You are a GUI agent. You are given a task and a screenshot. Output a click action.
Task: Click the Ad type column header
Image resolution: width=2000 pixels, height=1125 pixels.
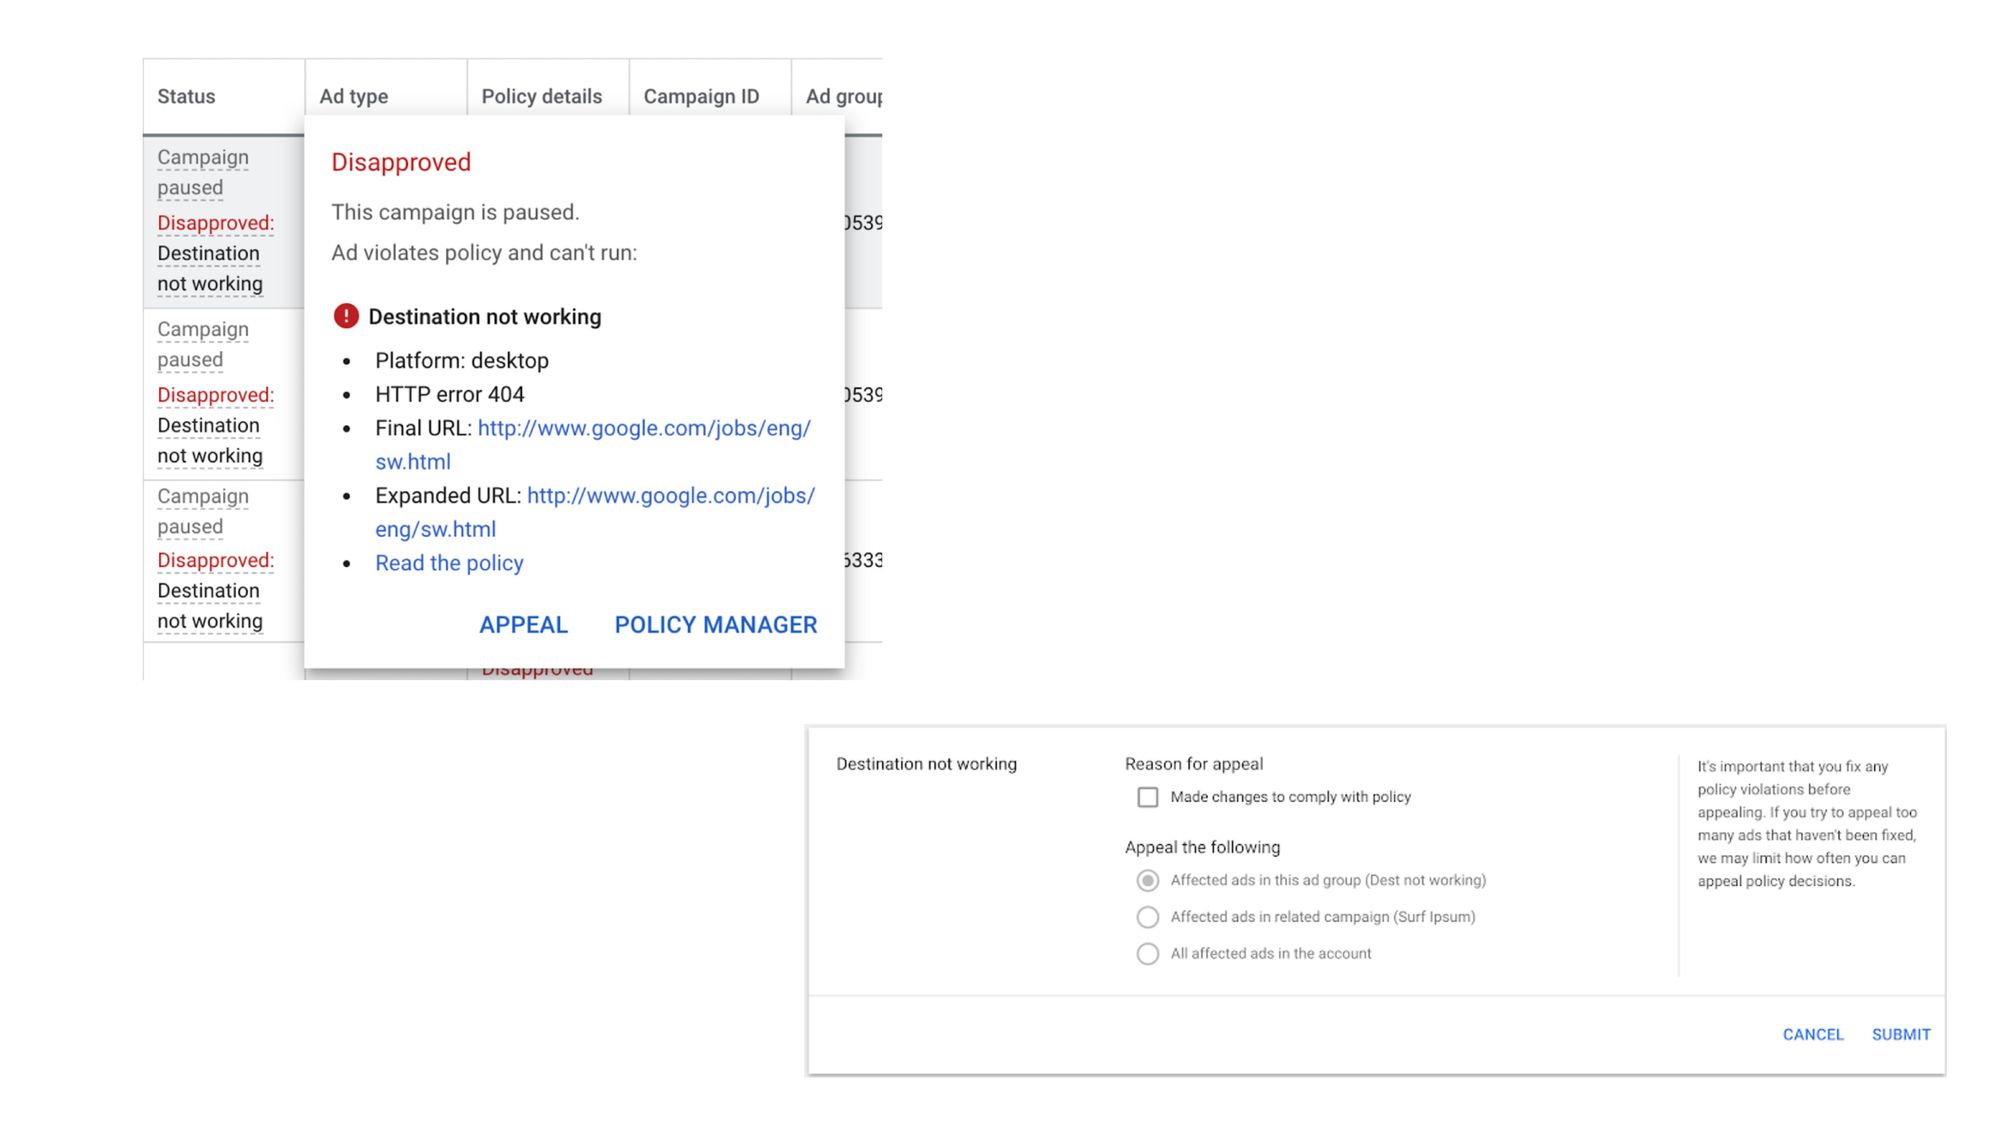(352, 96)
